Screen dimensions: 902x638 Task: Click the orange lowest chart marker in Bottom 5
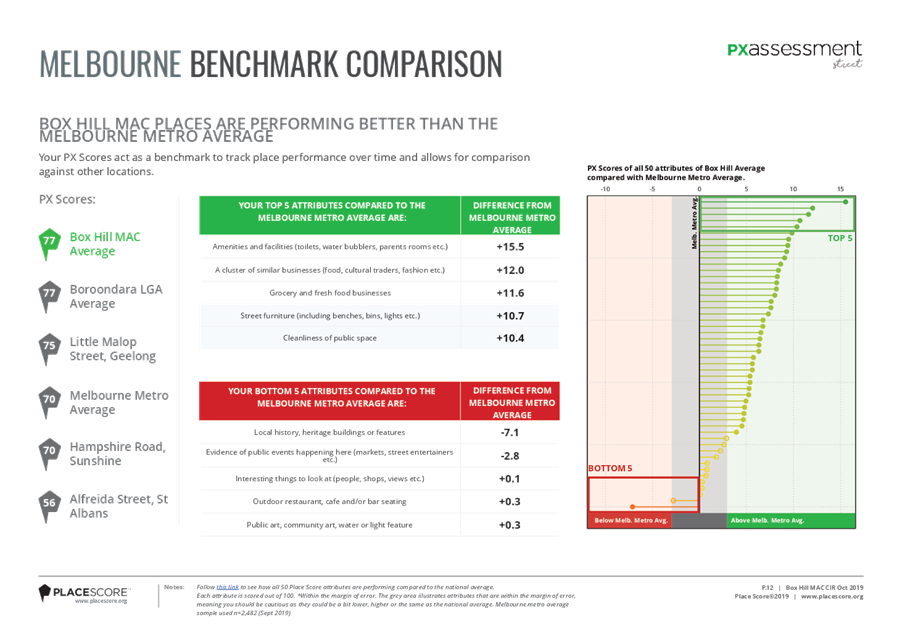pos(633,507)
